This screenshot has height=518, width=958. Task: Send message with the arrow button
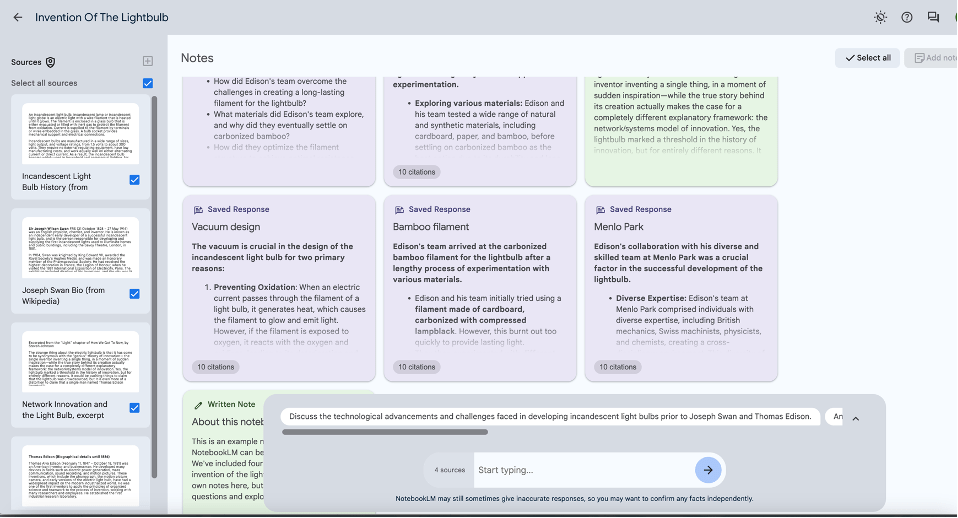tap(708, 470)
